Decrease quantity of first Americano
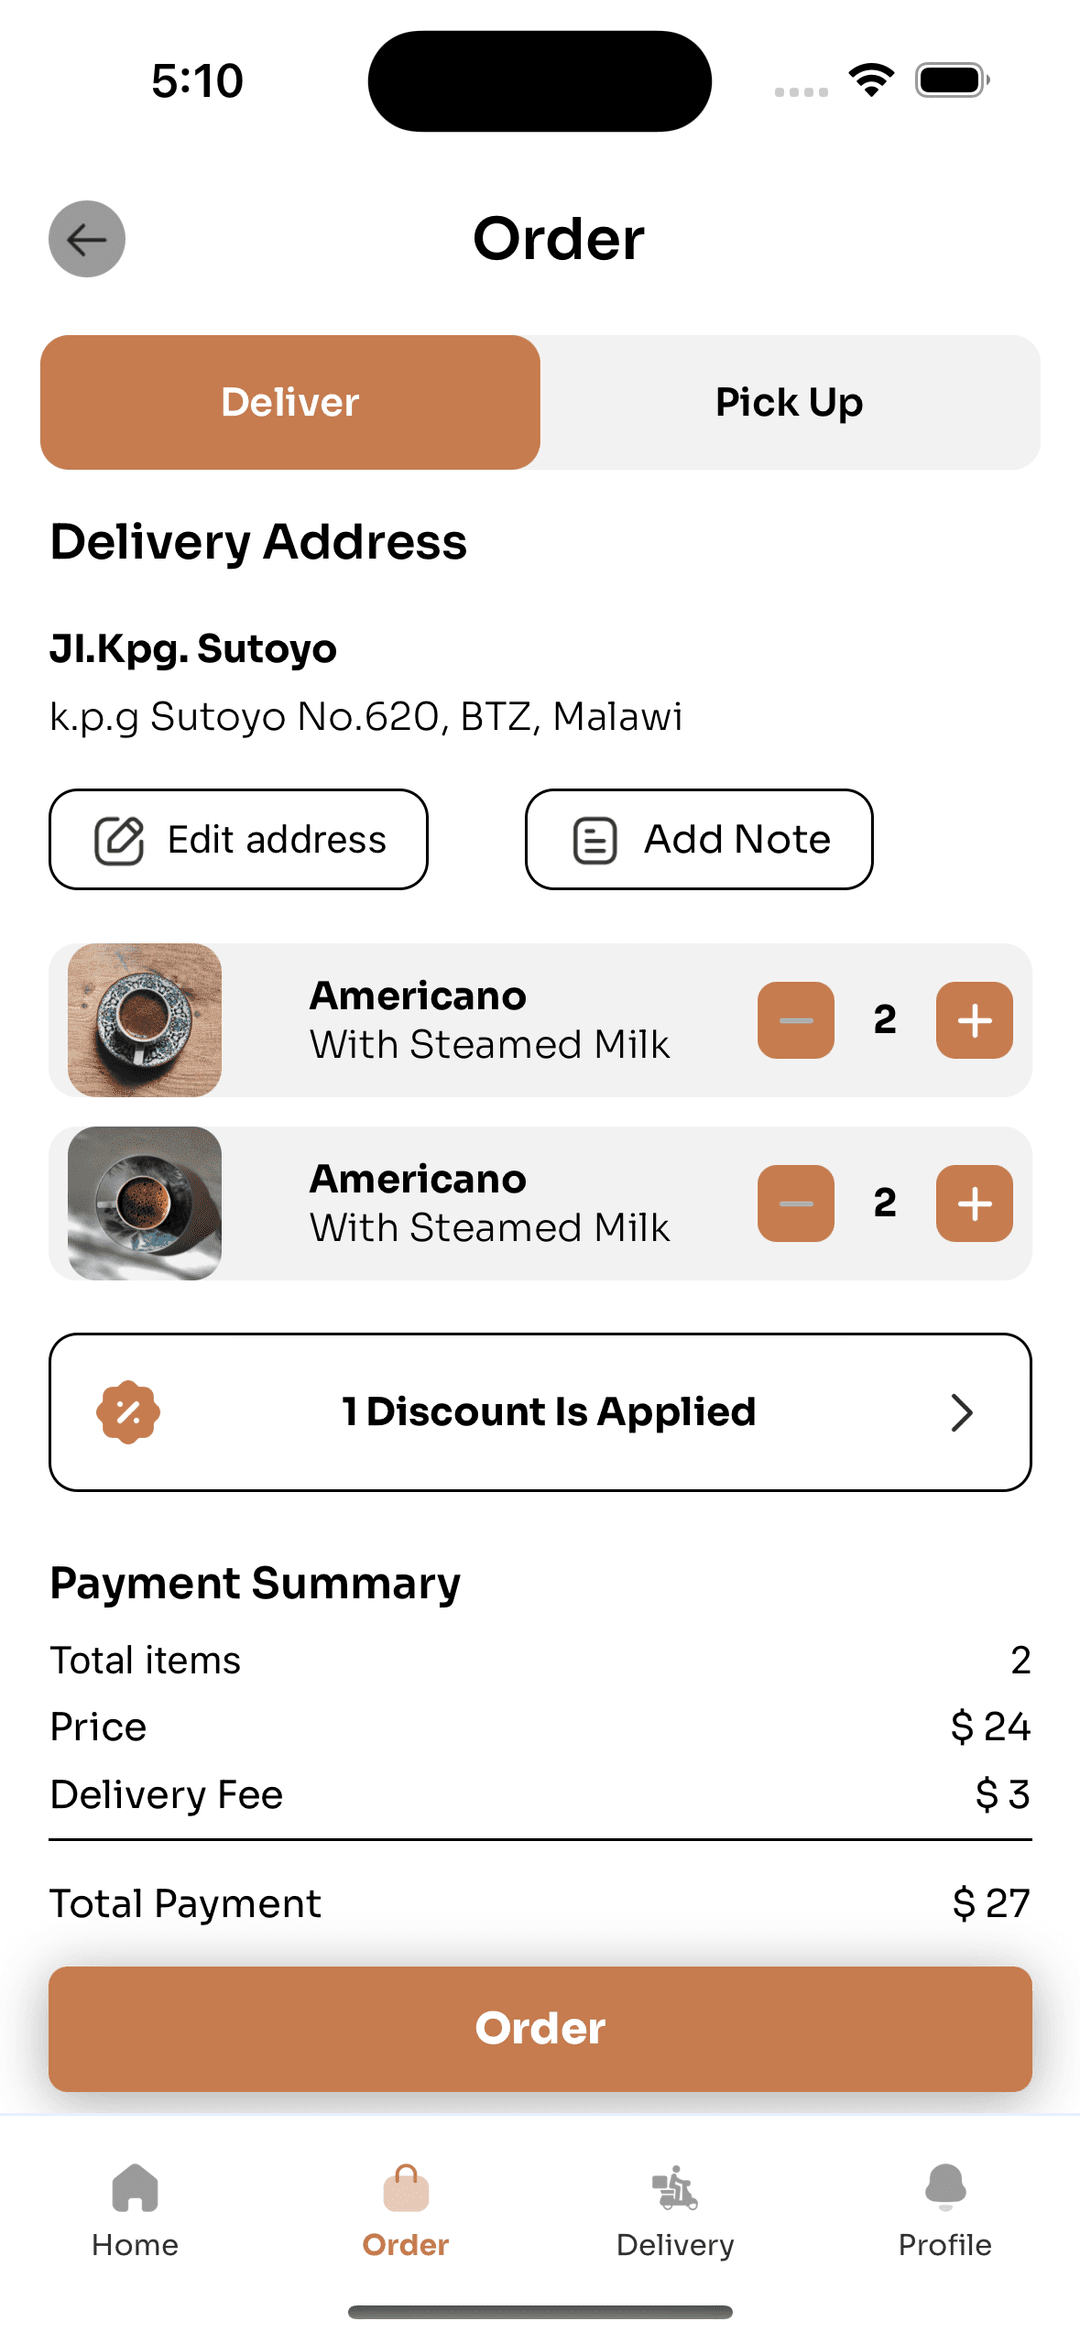This screenshot has width=1080, height=2341. [796, 1020]
